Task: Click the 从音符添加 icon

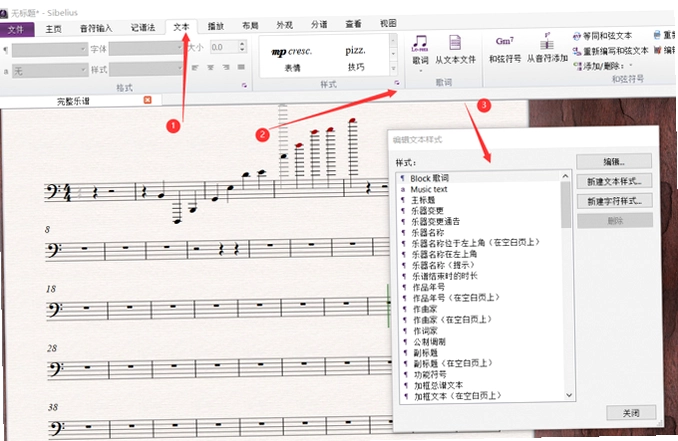Action: click(x=547, y=42)
